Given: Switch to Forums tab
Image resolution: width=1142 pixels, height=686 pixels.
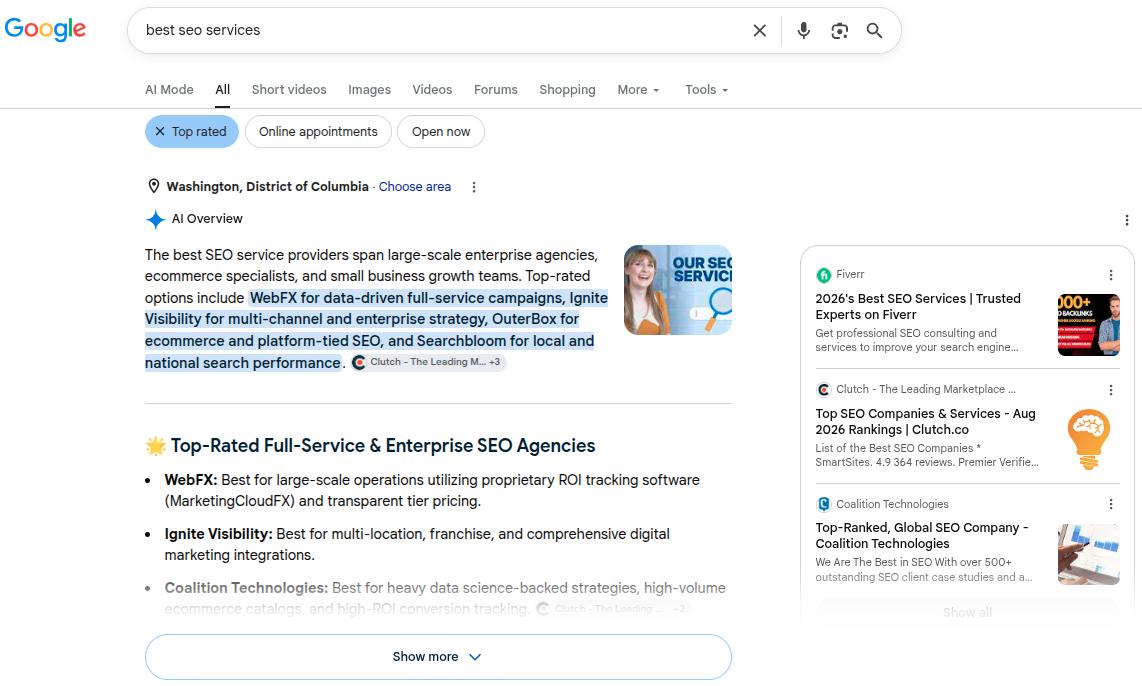Looking at the screenshot, I should click(495, 90).
